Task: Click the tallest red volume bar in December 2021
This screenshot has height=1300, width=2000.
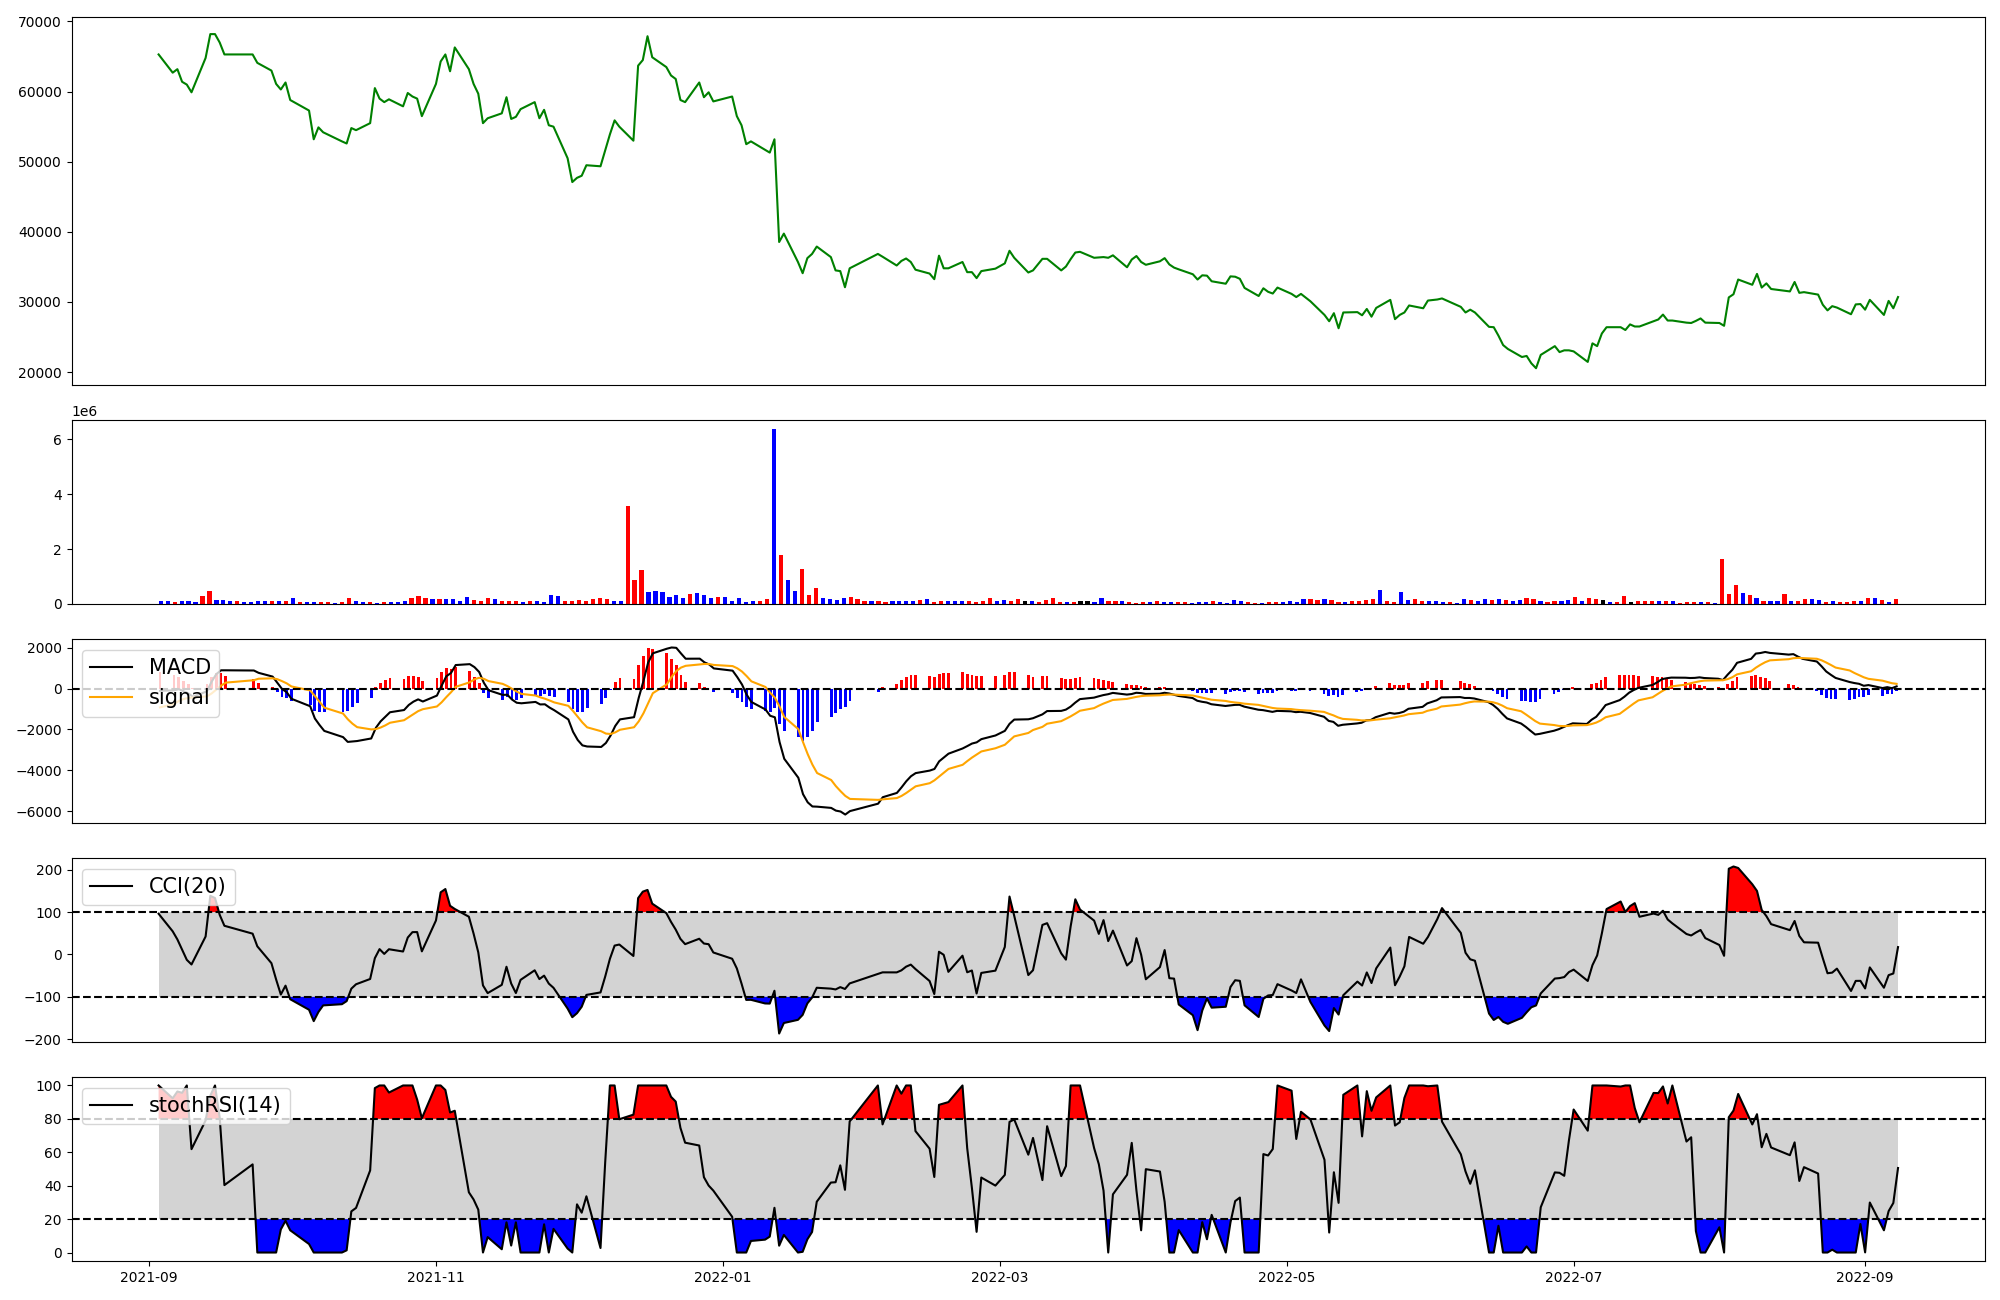Action: (x=628, y=555)
